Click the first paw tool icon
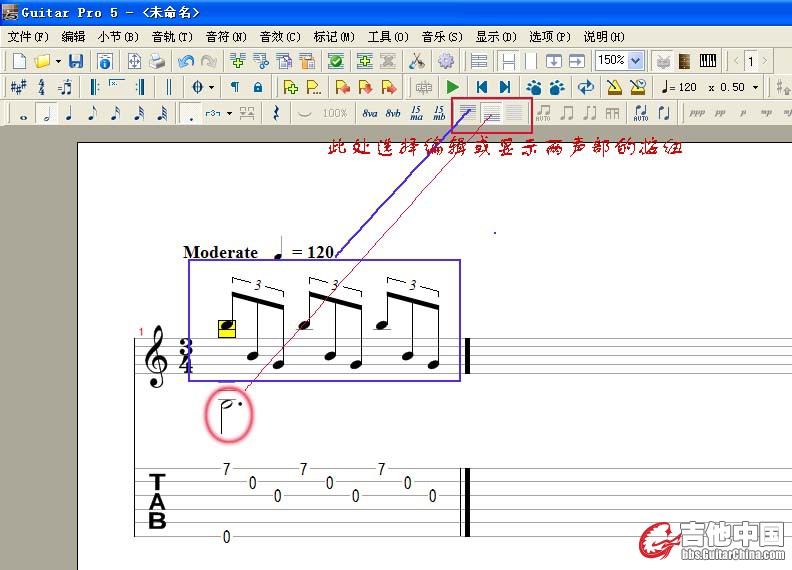Image resolution: width=792 pixels, height=570 pixels. click(x=534, y=87)
